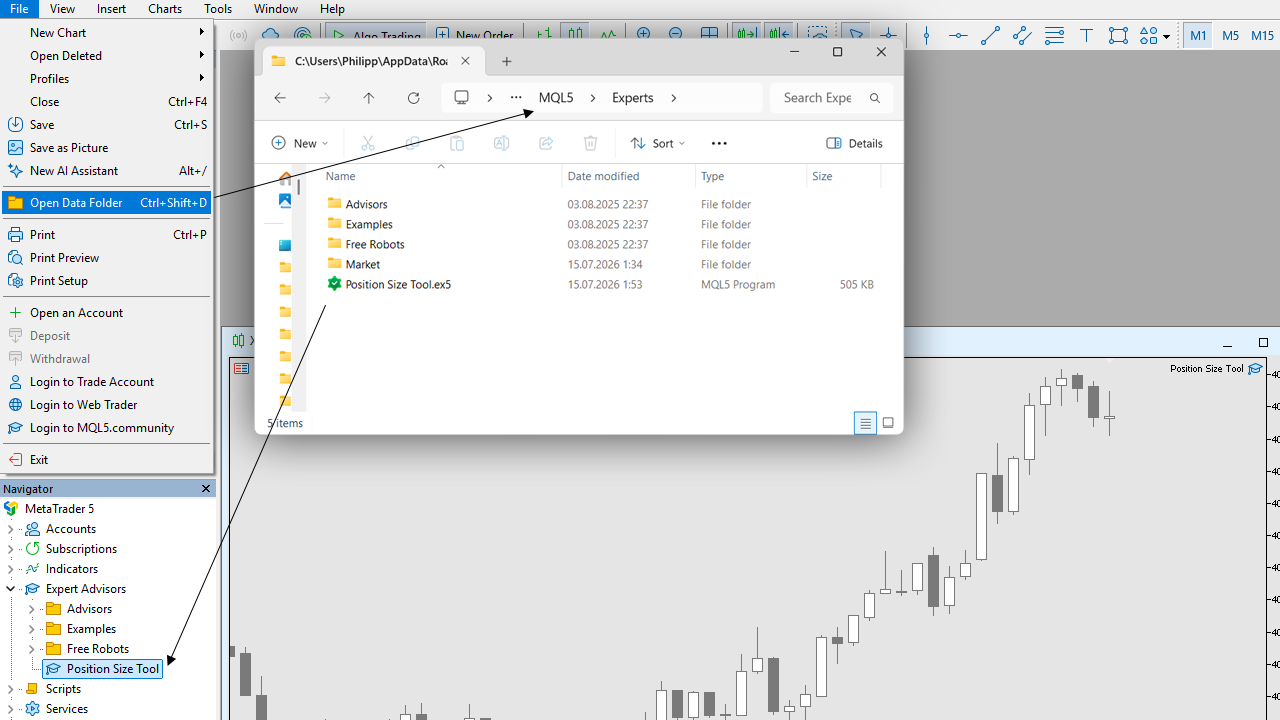The image size is (1280, 720).
Task: Choose Print Preview in File menu
Action: tap(106, 258)
